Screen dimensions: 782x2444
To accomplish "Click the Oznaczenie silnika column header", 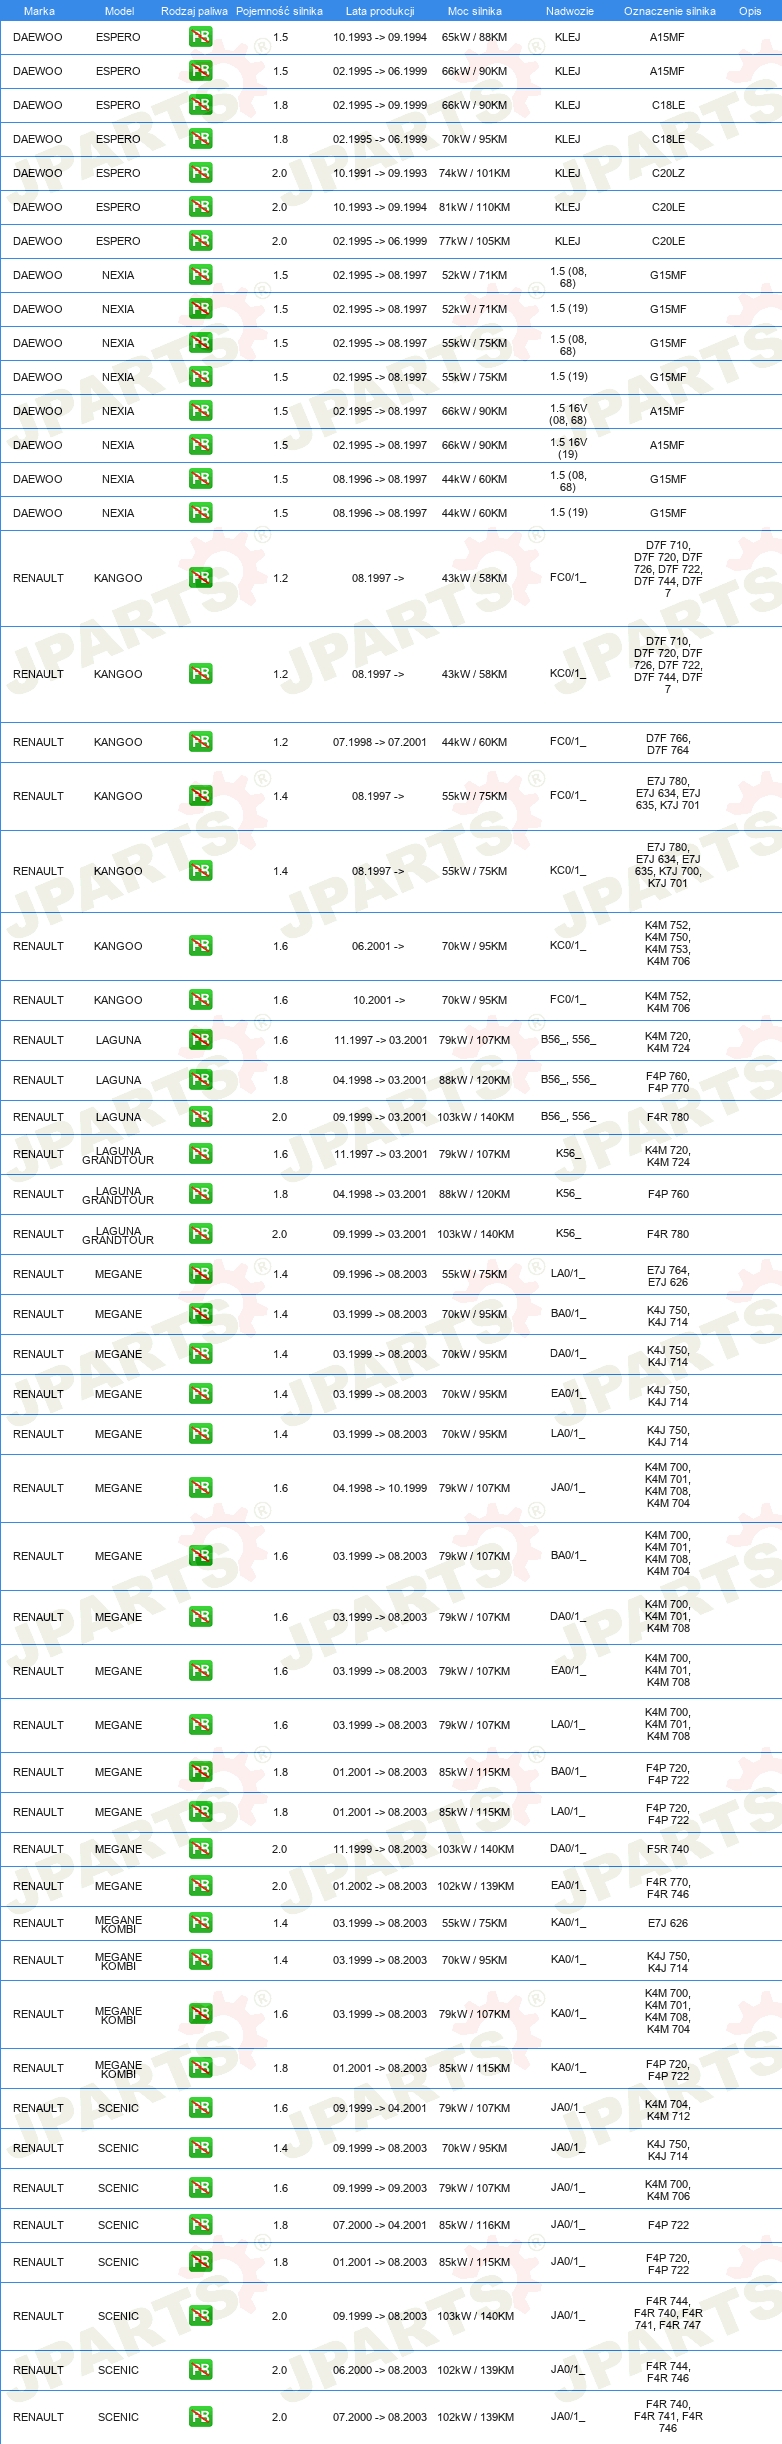I will pyautogui.click(x=670, y=11).
